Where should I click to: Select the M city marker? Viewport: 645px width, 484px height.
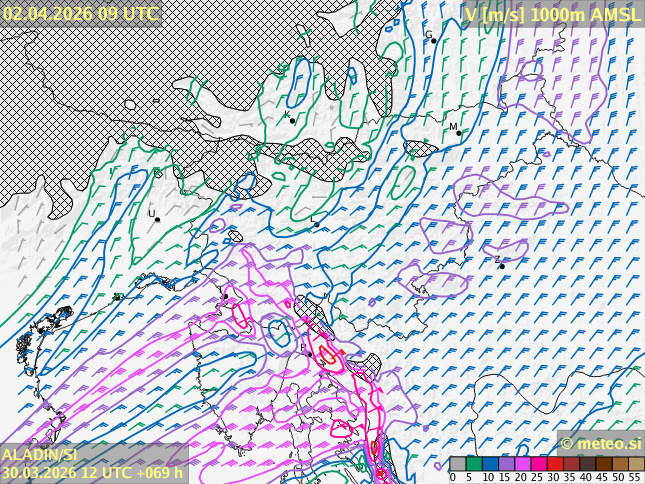(458, 132)
